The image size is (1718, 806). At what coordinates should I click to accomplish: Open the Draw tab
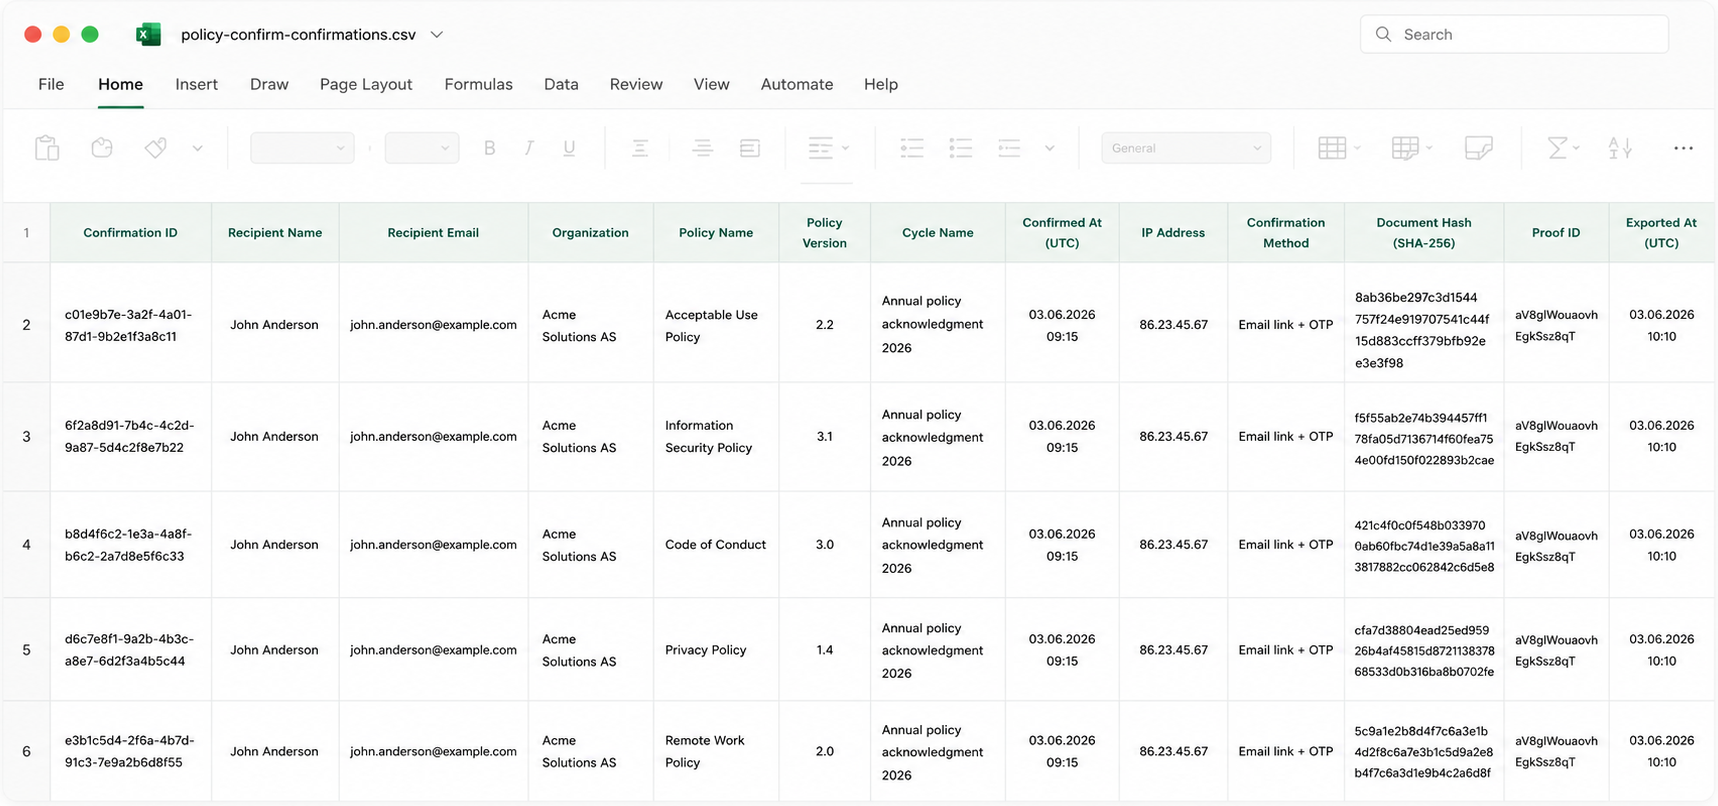point(269,84)
